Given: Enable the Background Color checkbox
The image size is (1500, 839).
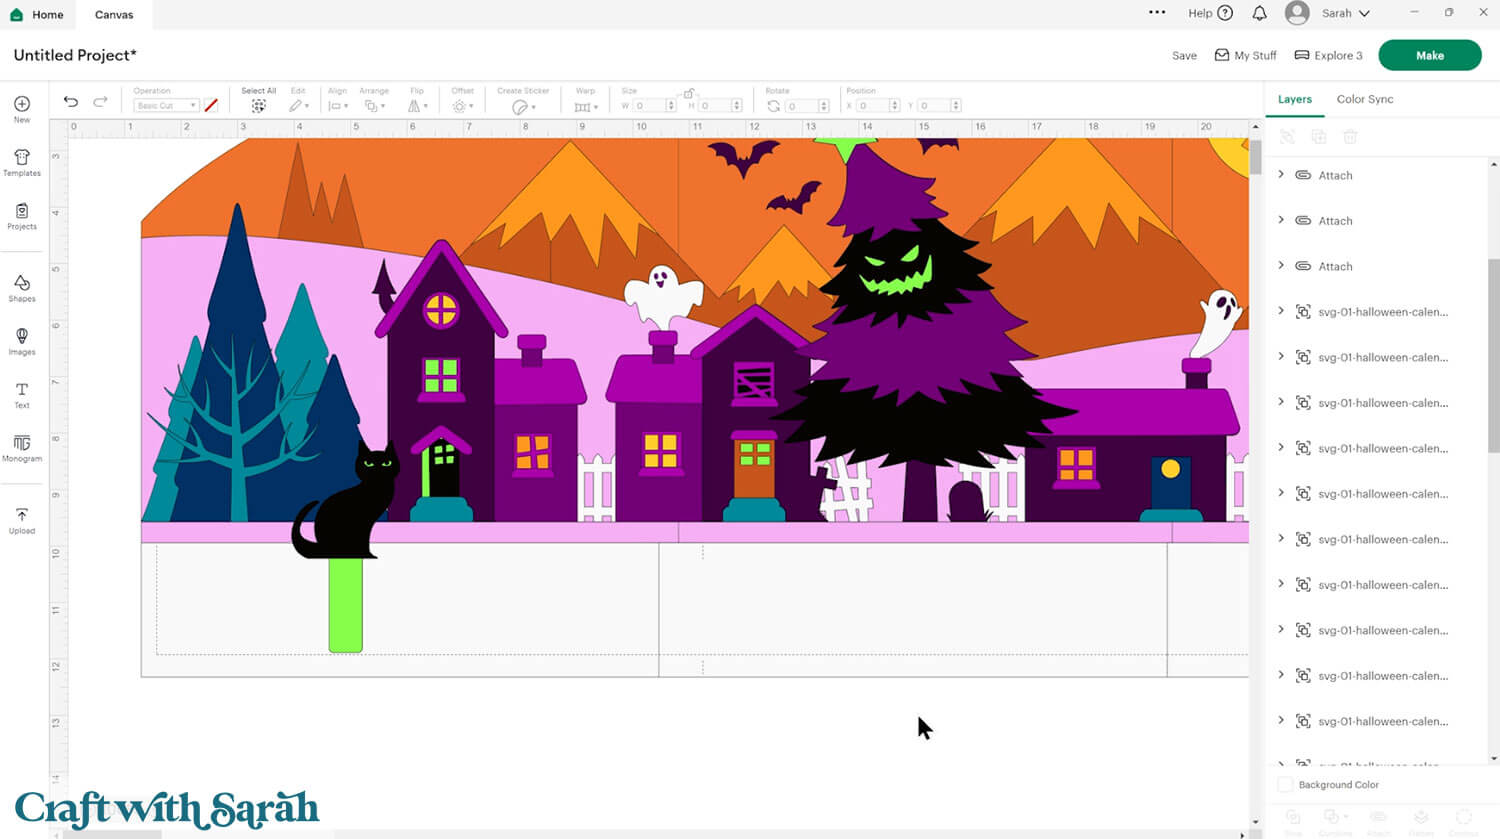Looking at the screenshot, I should pos(1285,784).
